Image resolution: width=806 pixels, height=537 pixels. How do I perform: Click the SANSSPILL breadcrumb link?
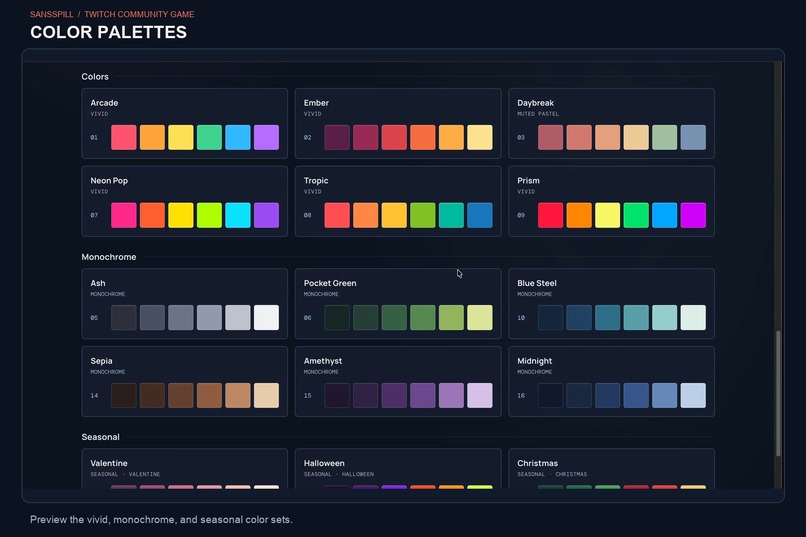click(51, 14)
